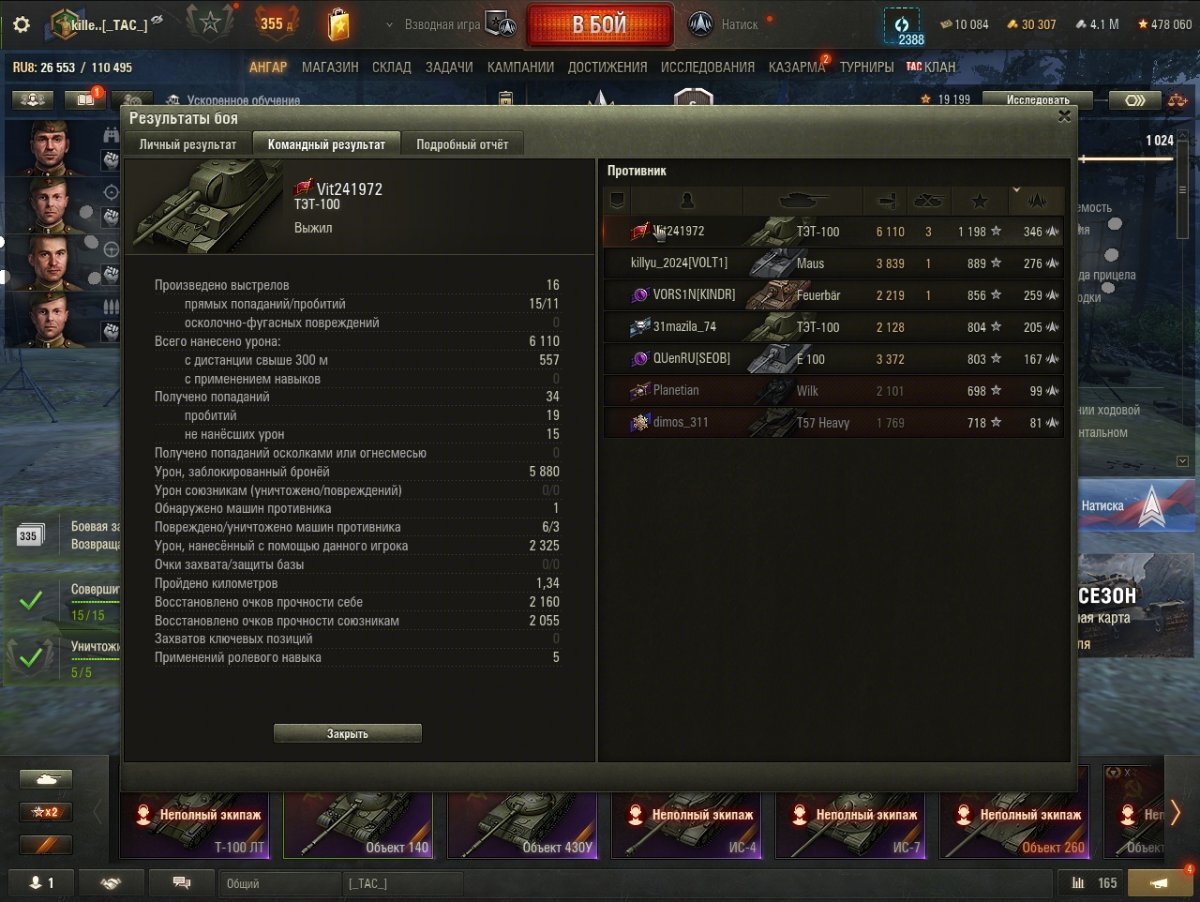Open the Подробный отчёт tab
Viewport: 1200px width, 902px height.
(462, 144)
